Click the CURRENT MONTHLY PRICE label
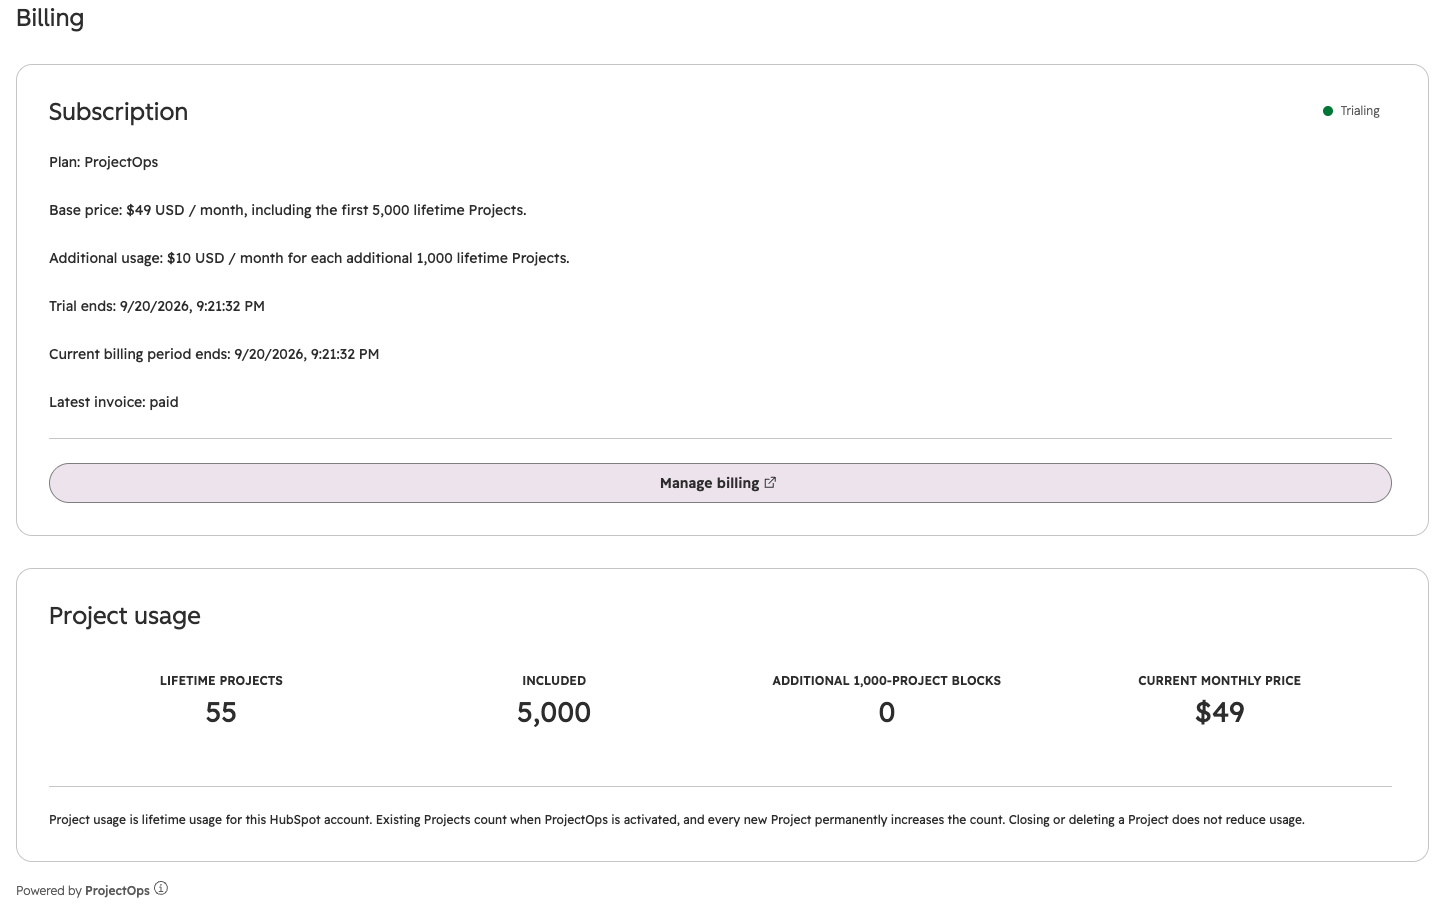 pos(1220,681)
